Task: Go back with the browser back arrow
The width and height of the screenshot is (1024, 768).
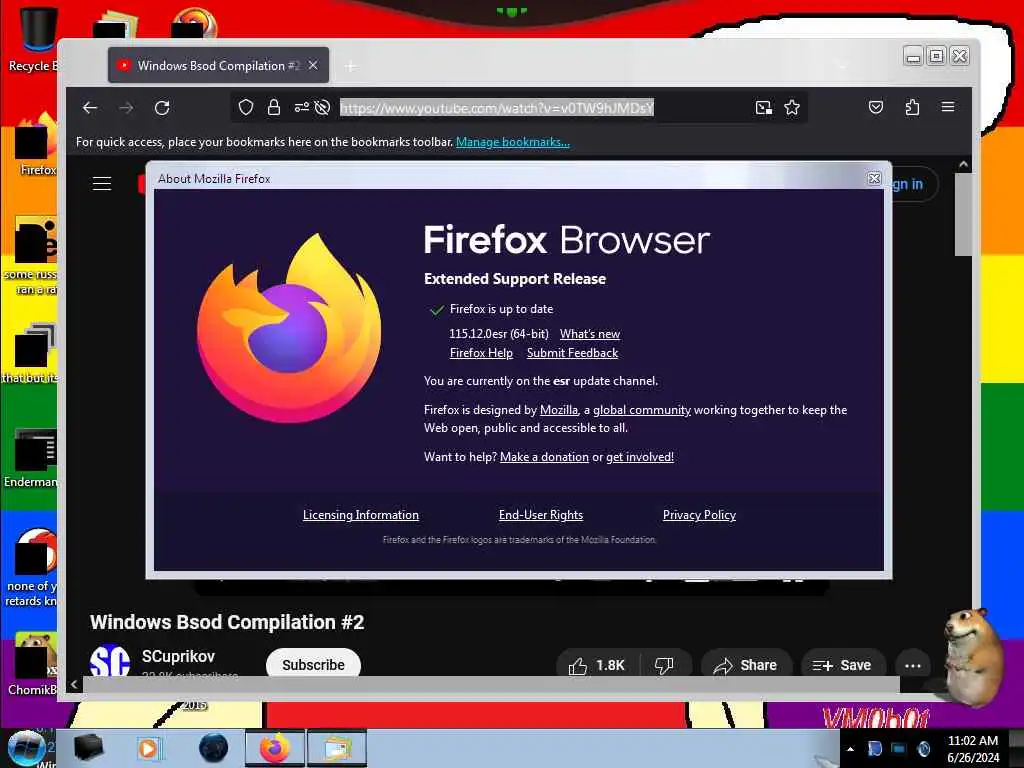Action: coord(89,108)
